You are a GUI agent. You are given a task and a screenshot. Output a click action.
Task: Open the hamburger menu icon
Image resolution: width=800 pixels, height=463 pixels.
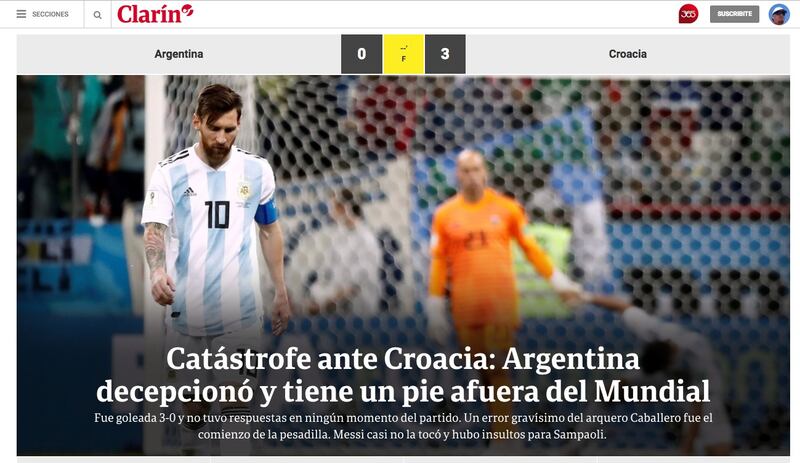[21, 14]
